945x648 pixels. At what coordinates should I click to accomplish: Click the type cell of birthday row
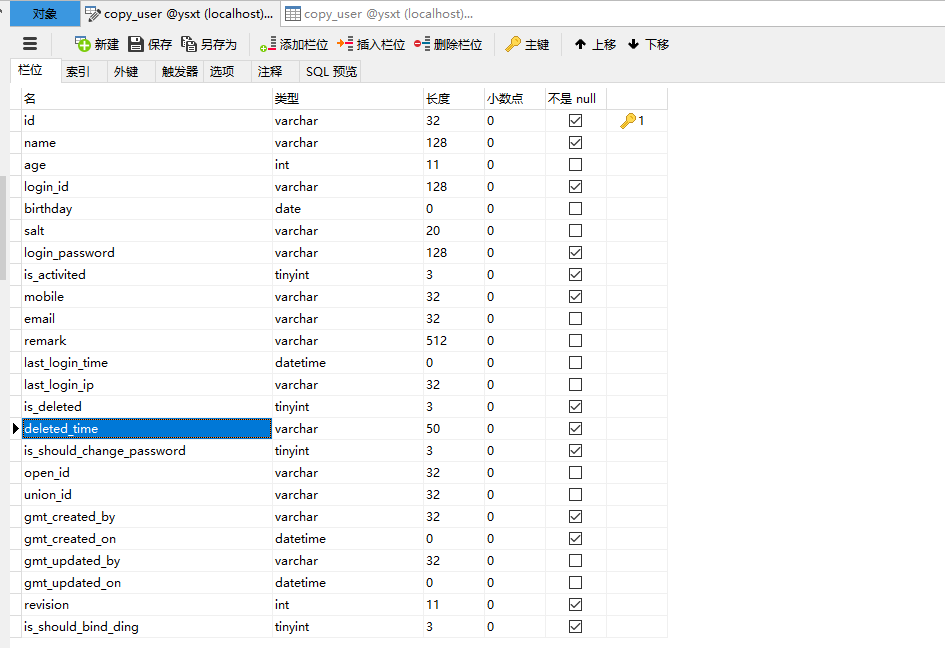pos(348,209)
